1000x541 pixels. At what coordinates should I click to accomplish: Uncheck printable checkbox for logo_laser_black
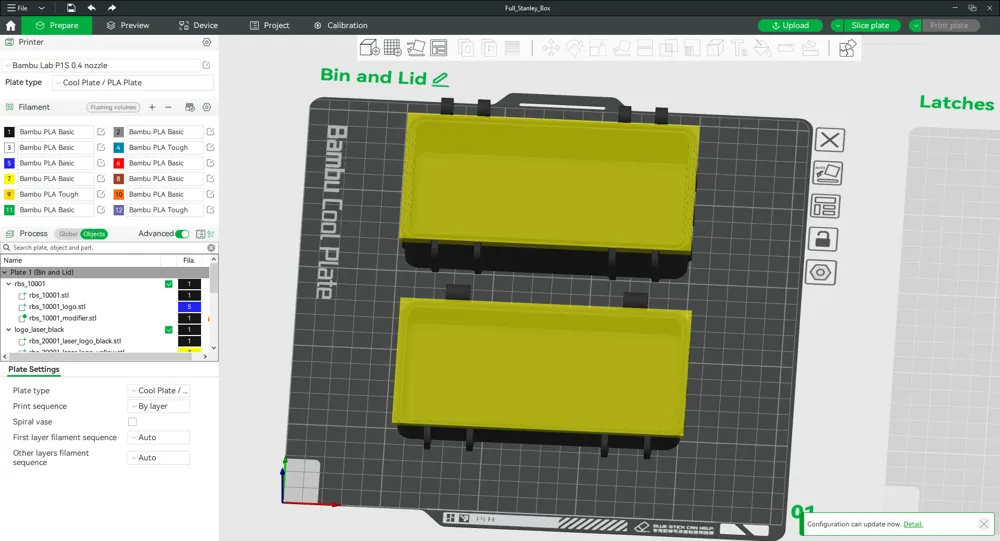click(168, 330)
